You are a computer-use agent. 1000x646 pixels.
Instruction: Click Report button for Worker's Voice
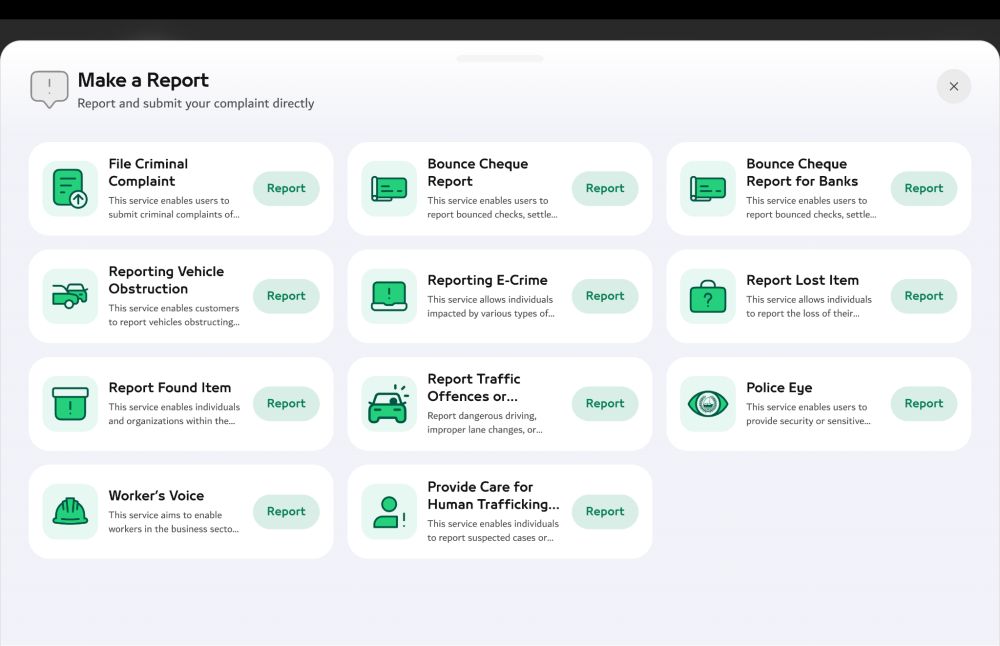pyautogui.click(x=286, y=511)
